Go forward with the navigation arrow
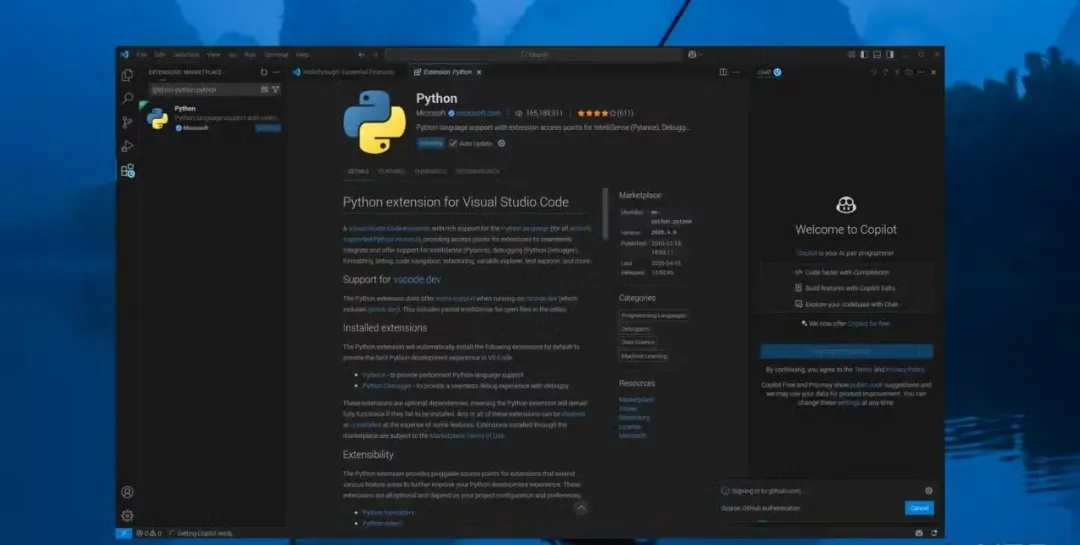The height and width of the screenshot is (545, 1080). [375, 54]
